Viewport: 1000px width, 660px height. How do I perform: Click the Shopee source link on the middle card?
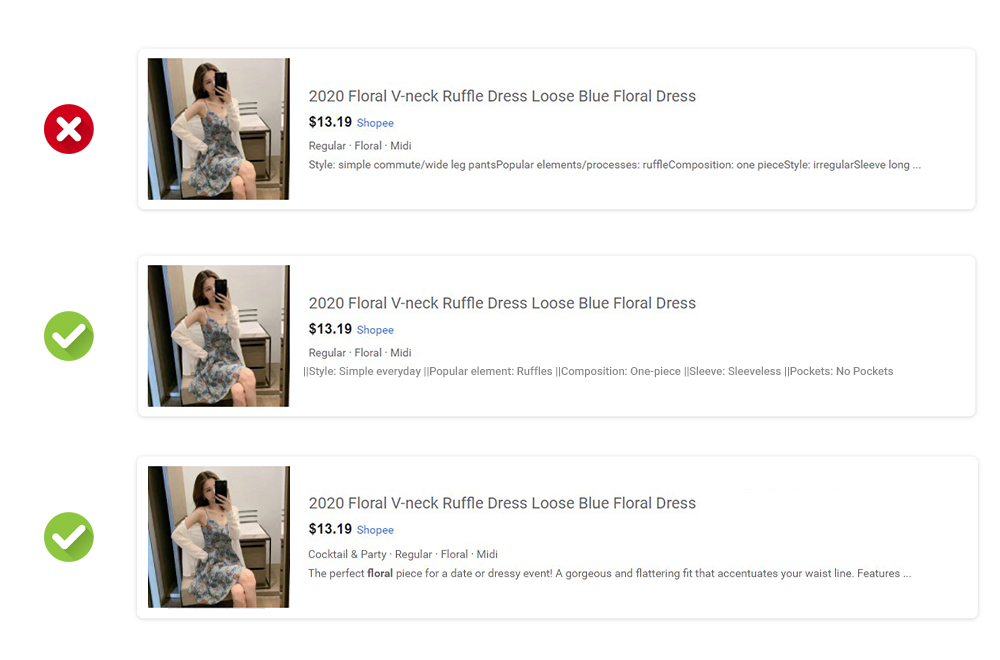(x=375, y=329)
